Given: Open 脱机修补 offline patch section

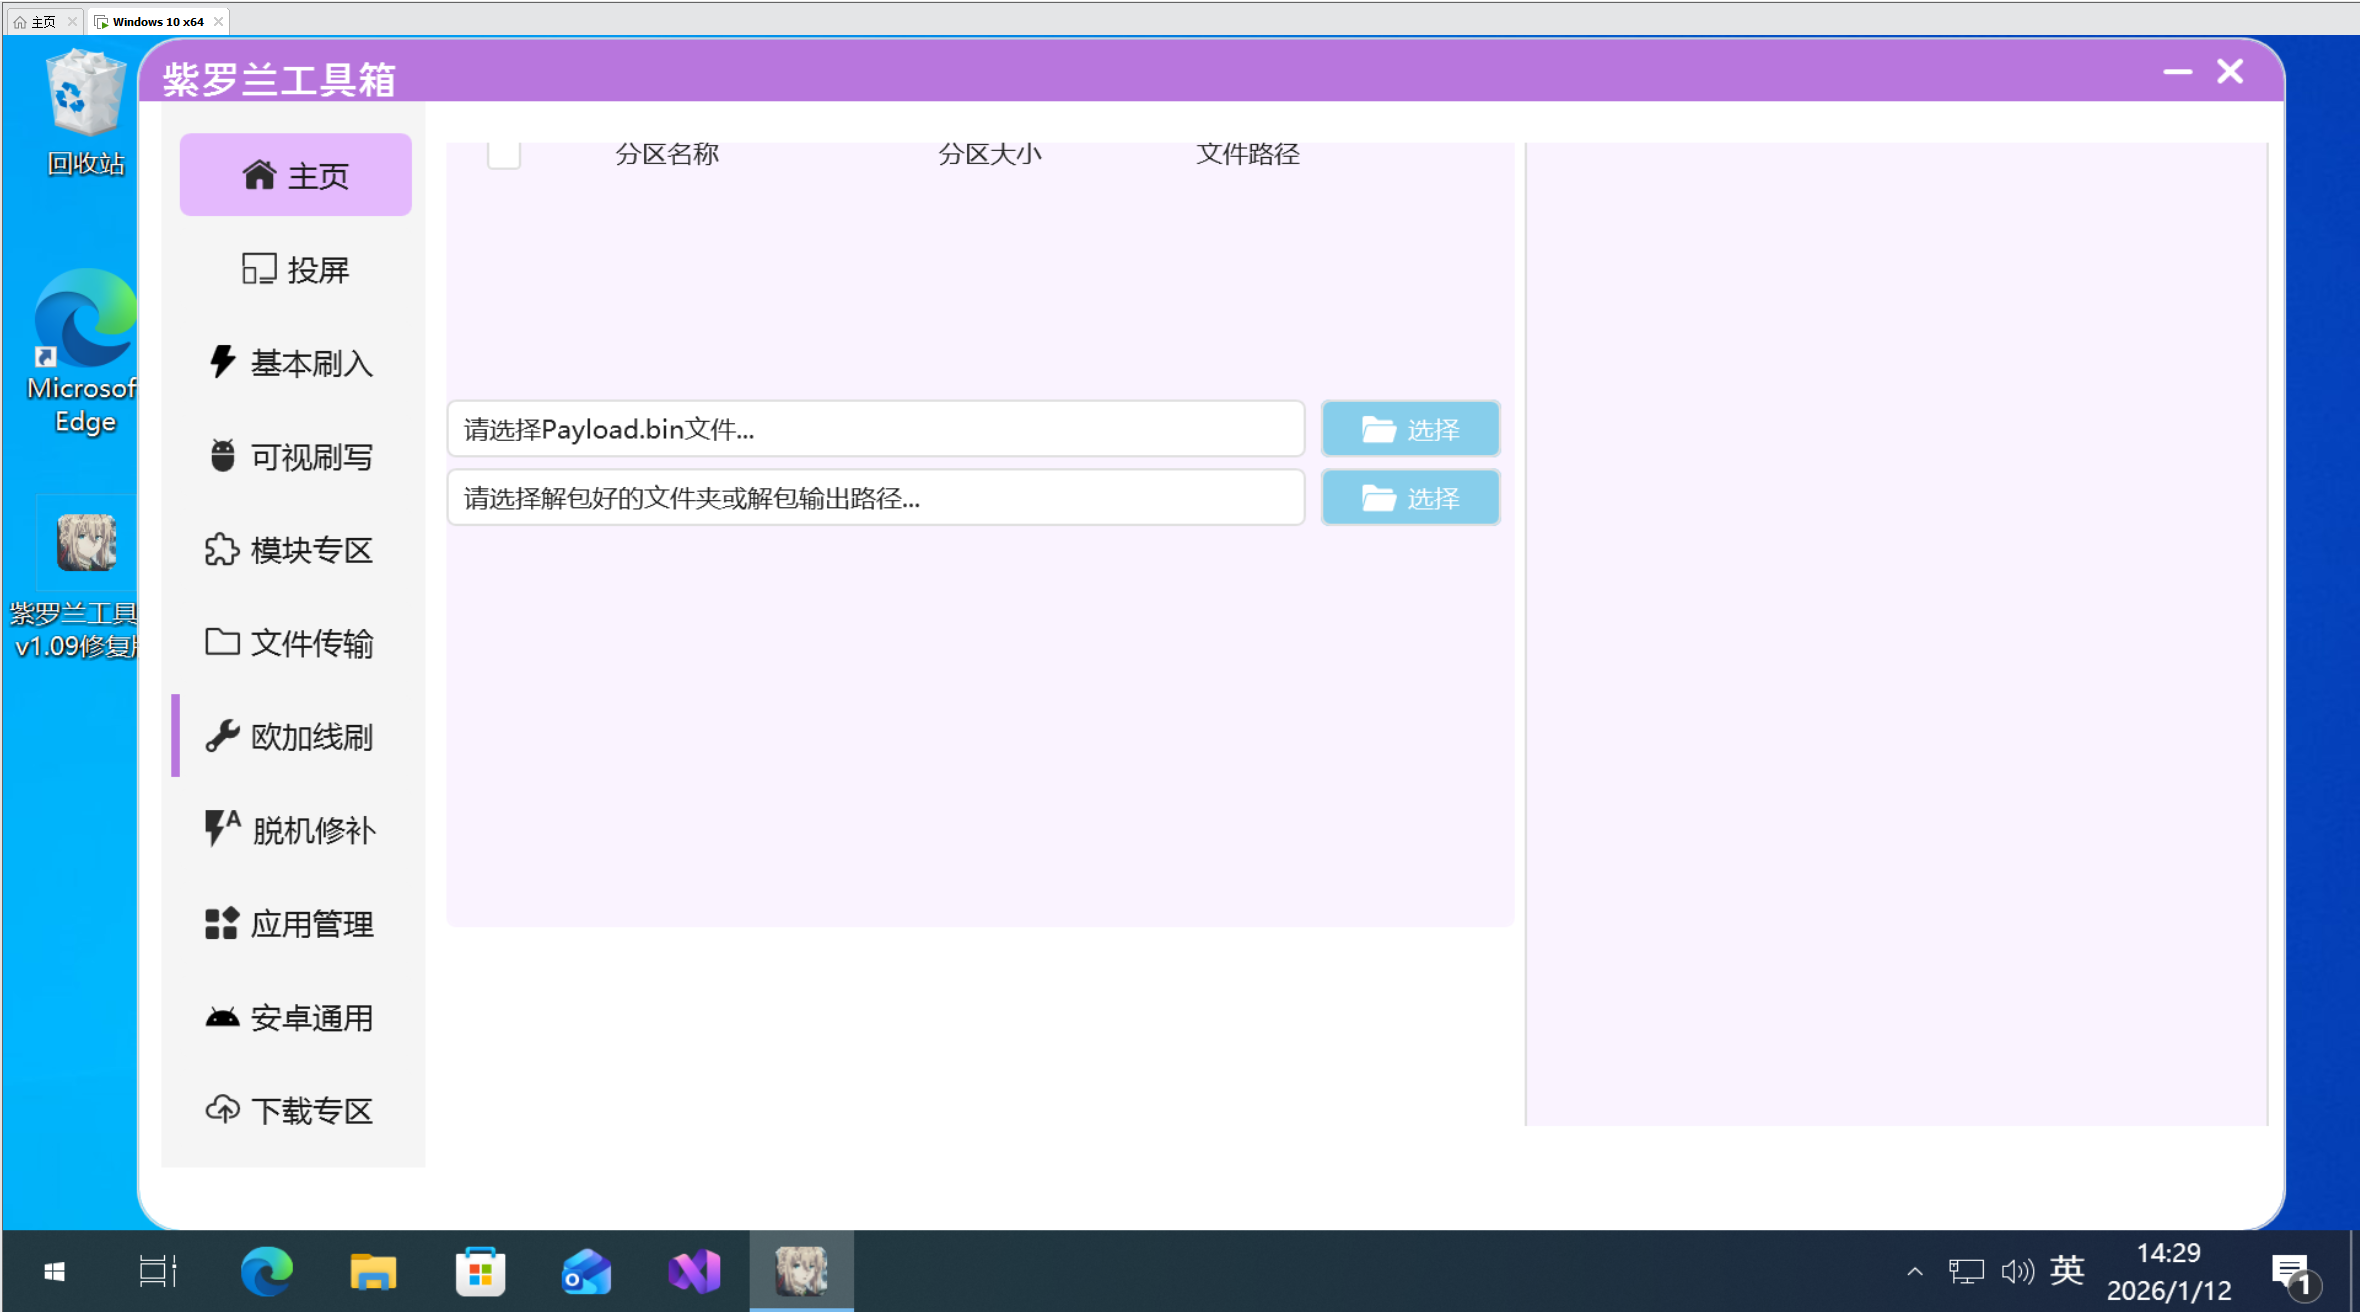Looking at the screenshot, I should click(291, 830).
